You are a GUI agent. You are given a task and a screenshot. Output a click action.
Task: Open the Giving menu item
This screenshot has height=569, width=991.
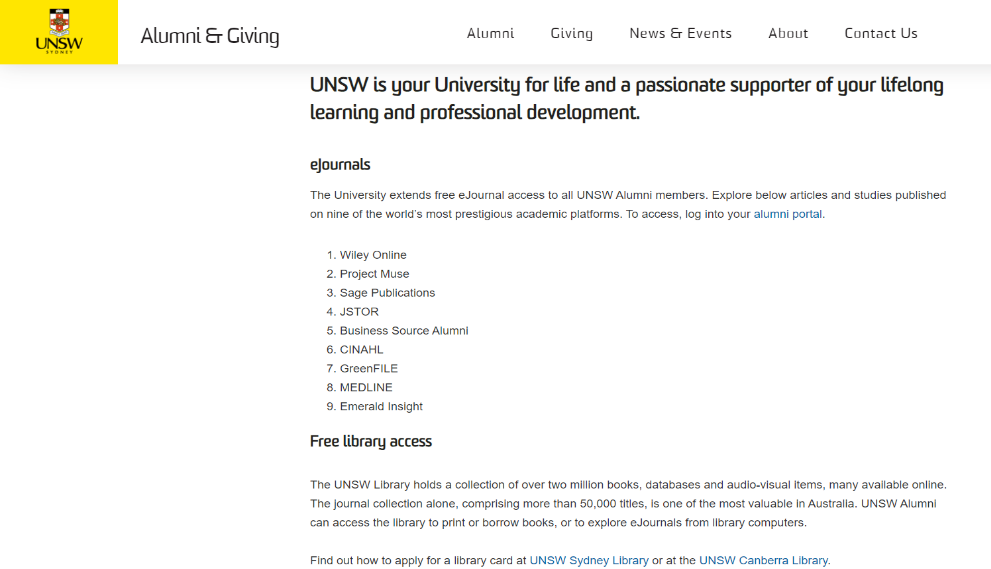point(571,34)
